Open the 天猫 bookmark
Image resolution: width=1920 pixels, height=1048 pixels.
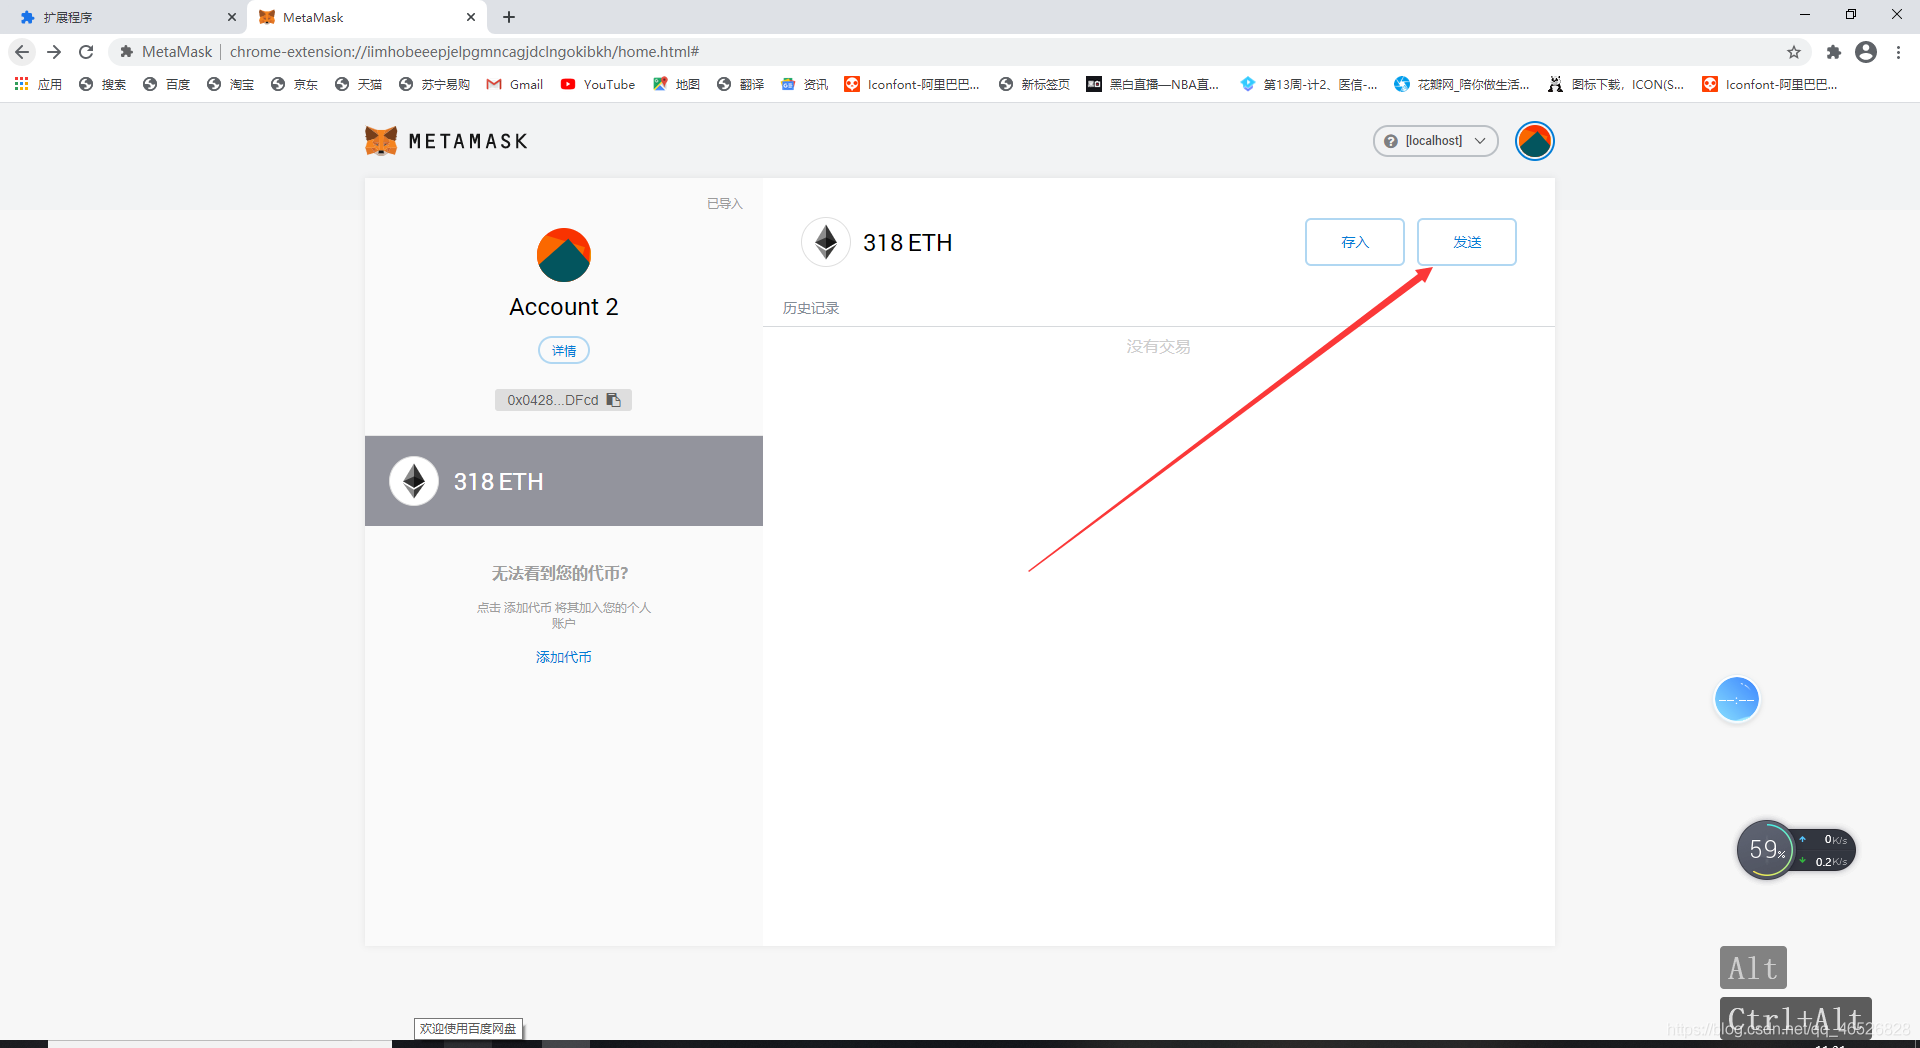coord(358,85)
